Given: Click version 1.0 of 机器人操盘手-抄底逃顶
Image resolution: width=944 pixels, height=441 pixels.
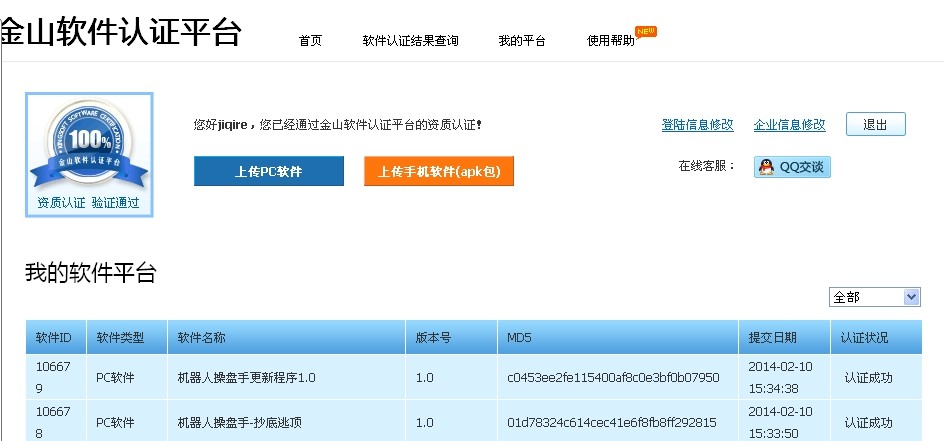Looking at the screenshot, I should click(x=424, y=423).
